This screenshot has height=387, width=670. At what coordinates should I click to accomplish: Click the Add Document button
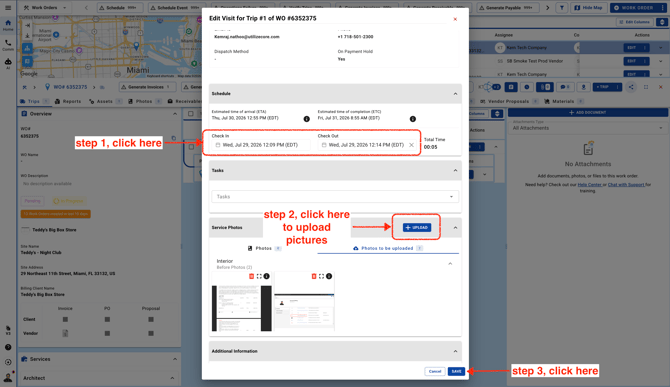tap(588, 112)
